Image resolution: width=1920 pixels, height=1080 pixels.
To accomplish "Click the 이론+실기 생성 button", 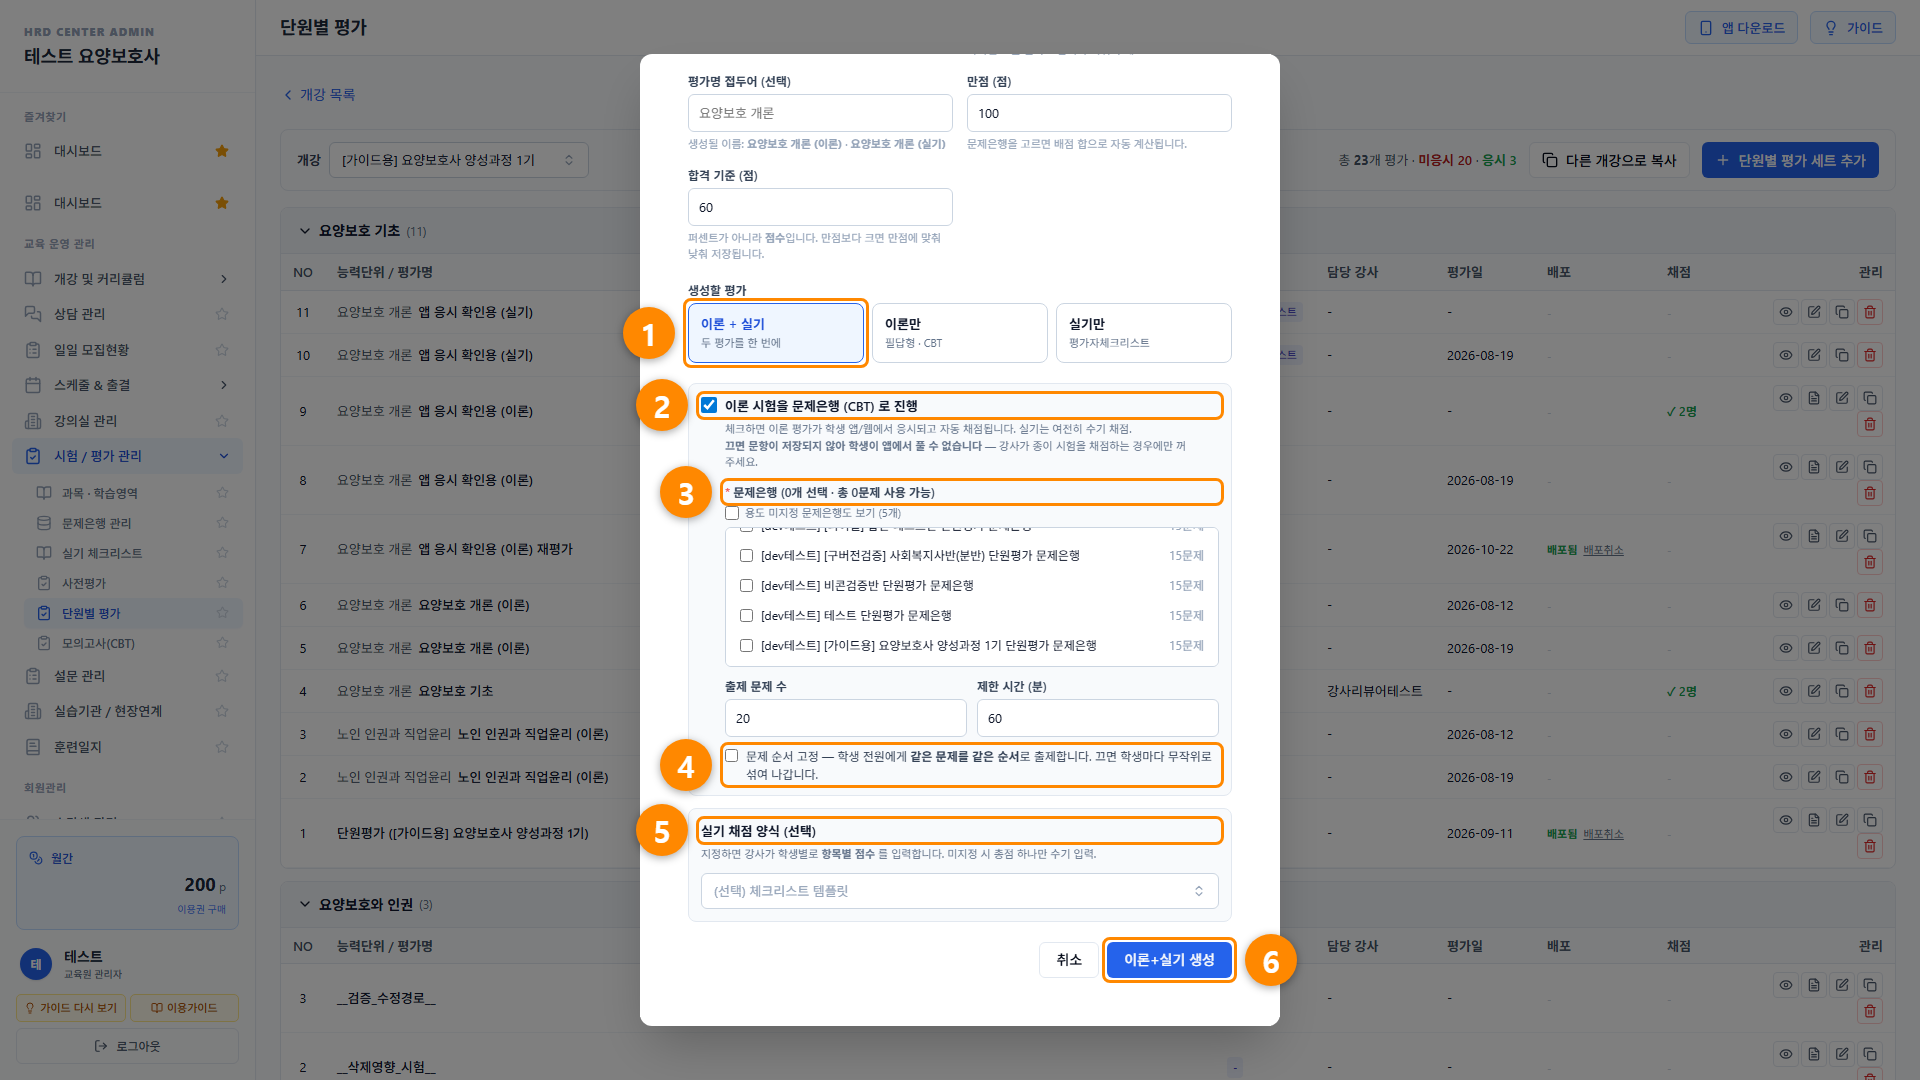I will tap(1169, 960).
